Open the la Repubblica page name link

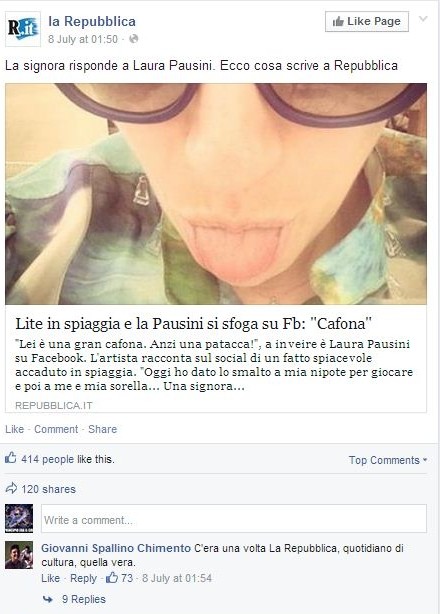[x=92, y=21]
